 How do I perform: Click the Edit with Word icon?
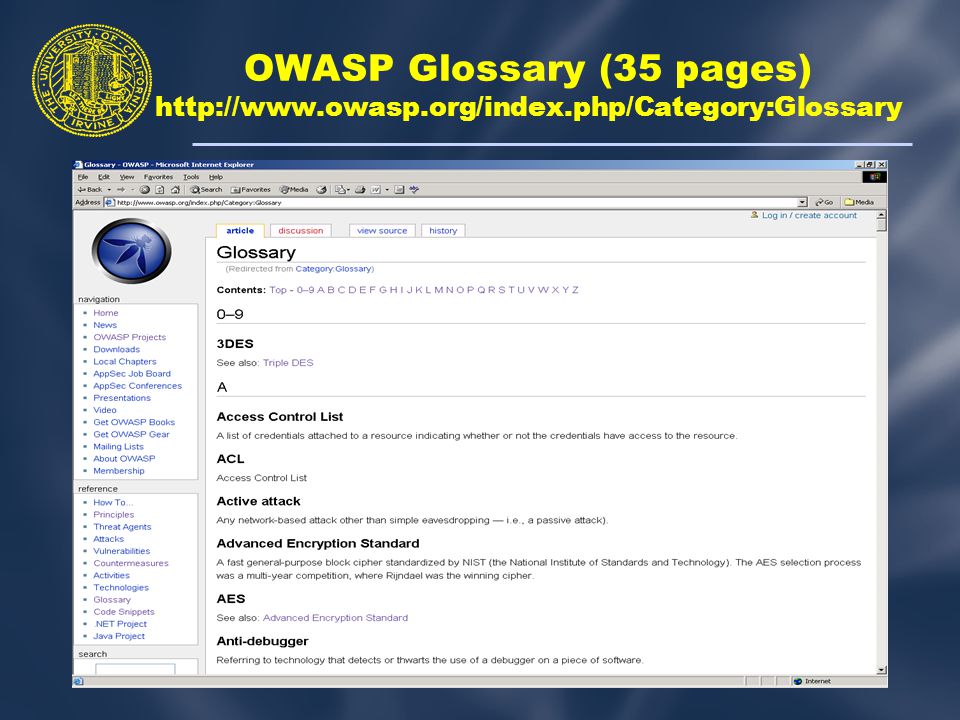(375, 189)
